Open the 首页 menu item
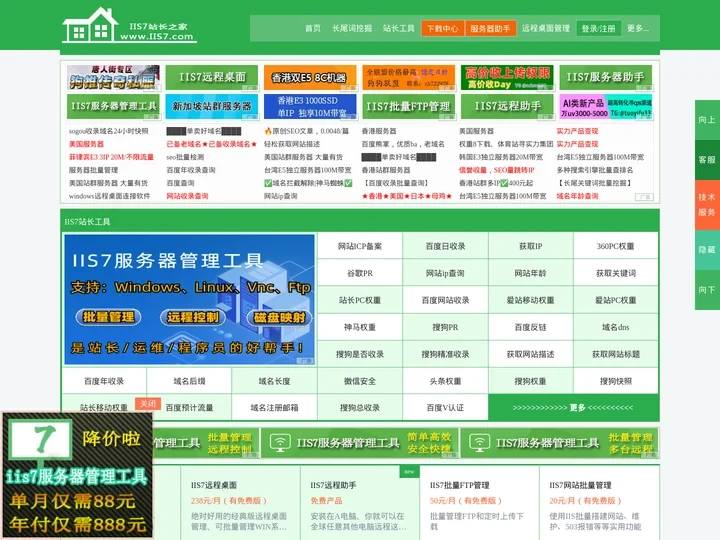720x540 pixels. [313, 28]
